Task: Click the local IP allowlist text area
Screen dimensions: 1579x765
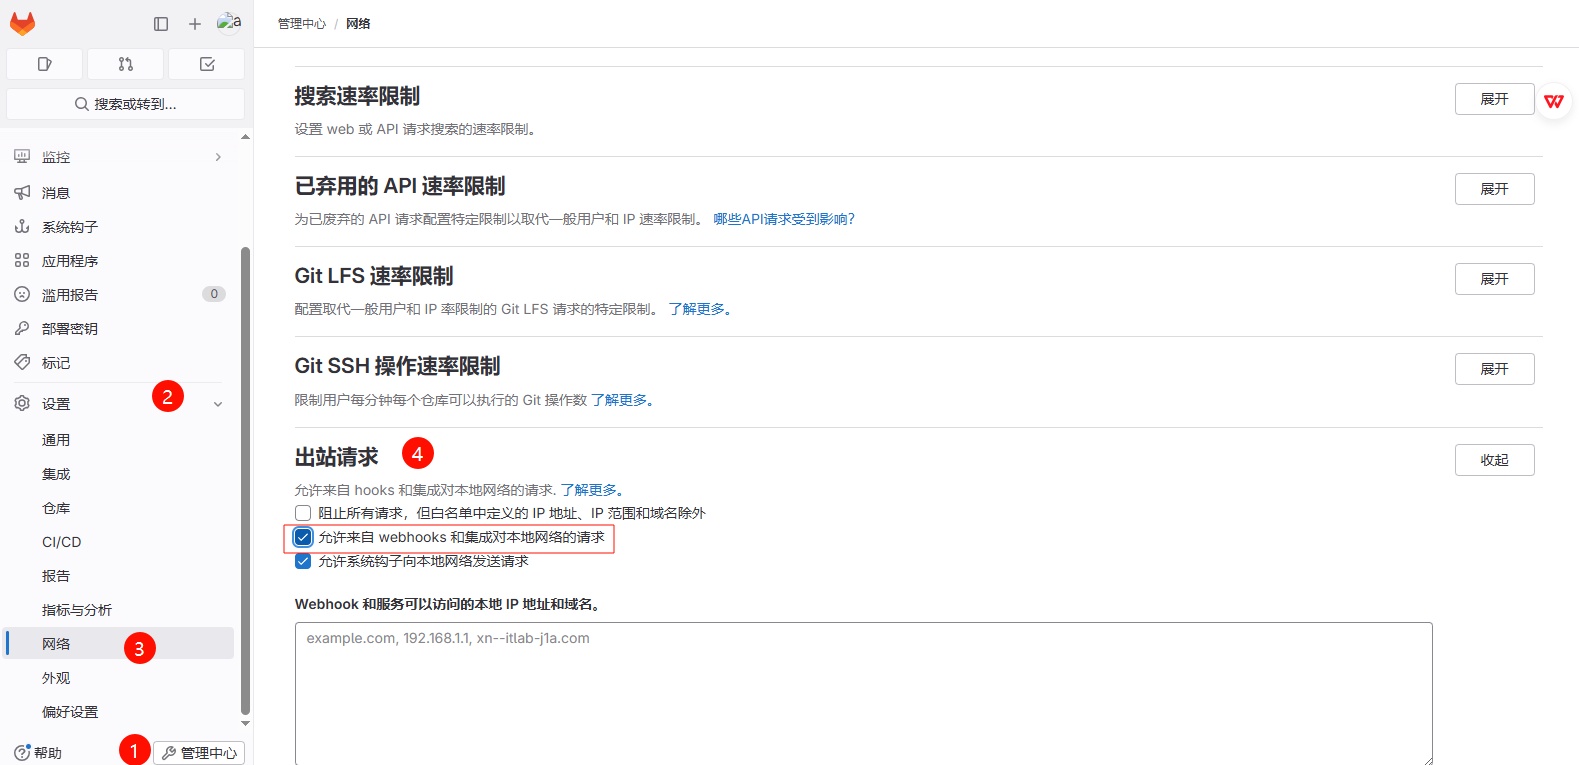Action: (x=863, y=693)
